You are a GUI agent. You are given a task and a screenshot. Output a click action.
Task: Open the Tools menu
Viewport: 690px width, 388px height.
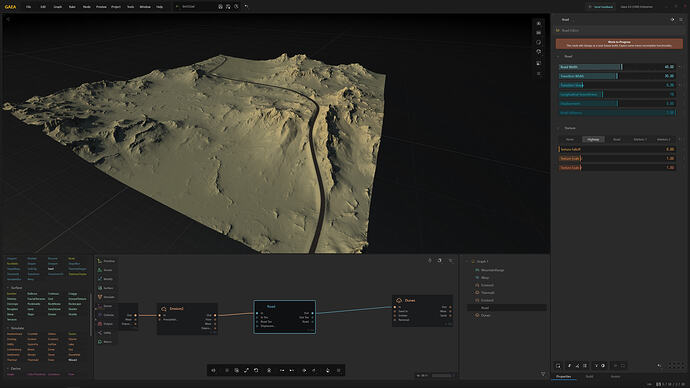coord(130,7)
